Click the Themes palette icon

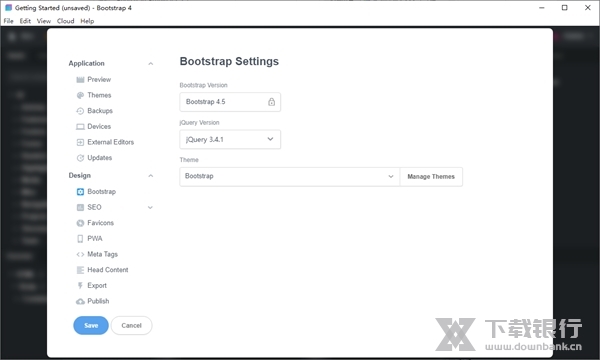(80, 95)
